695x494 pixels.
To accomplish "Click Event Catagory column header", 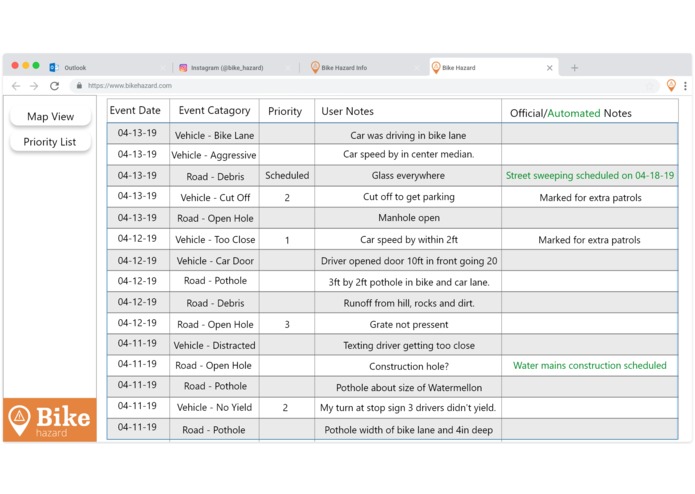I will click(x=215, y=111).
